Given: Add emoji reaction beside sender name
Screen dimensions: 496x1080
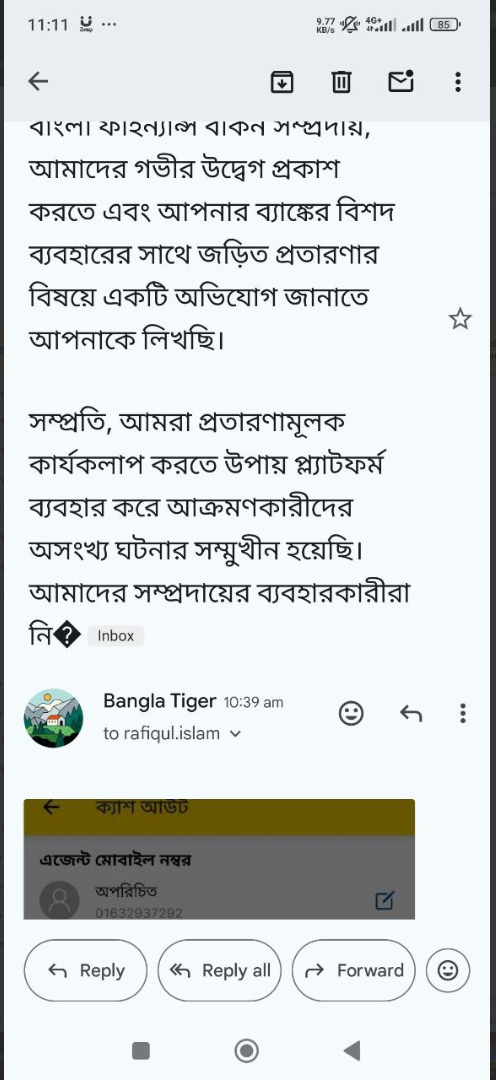Looking at the screenshot, I should 351,714.
